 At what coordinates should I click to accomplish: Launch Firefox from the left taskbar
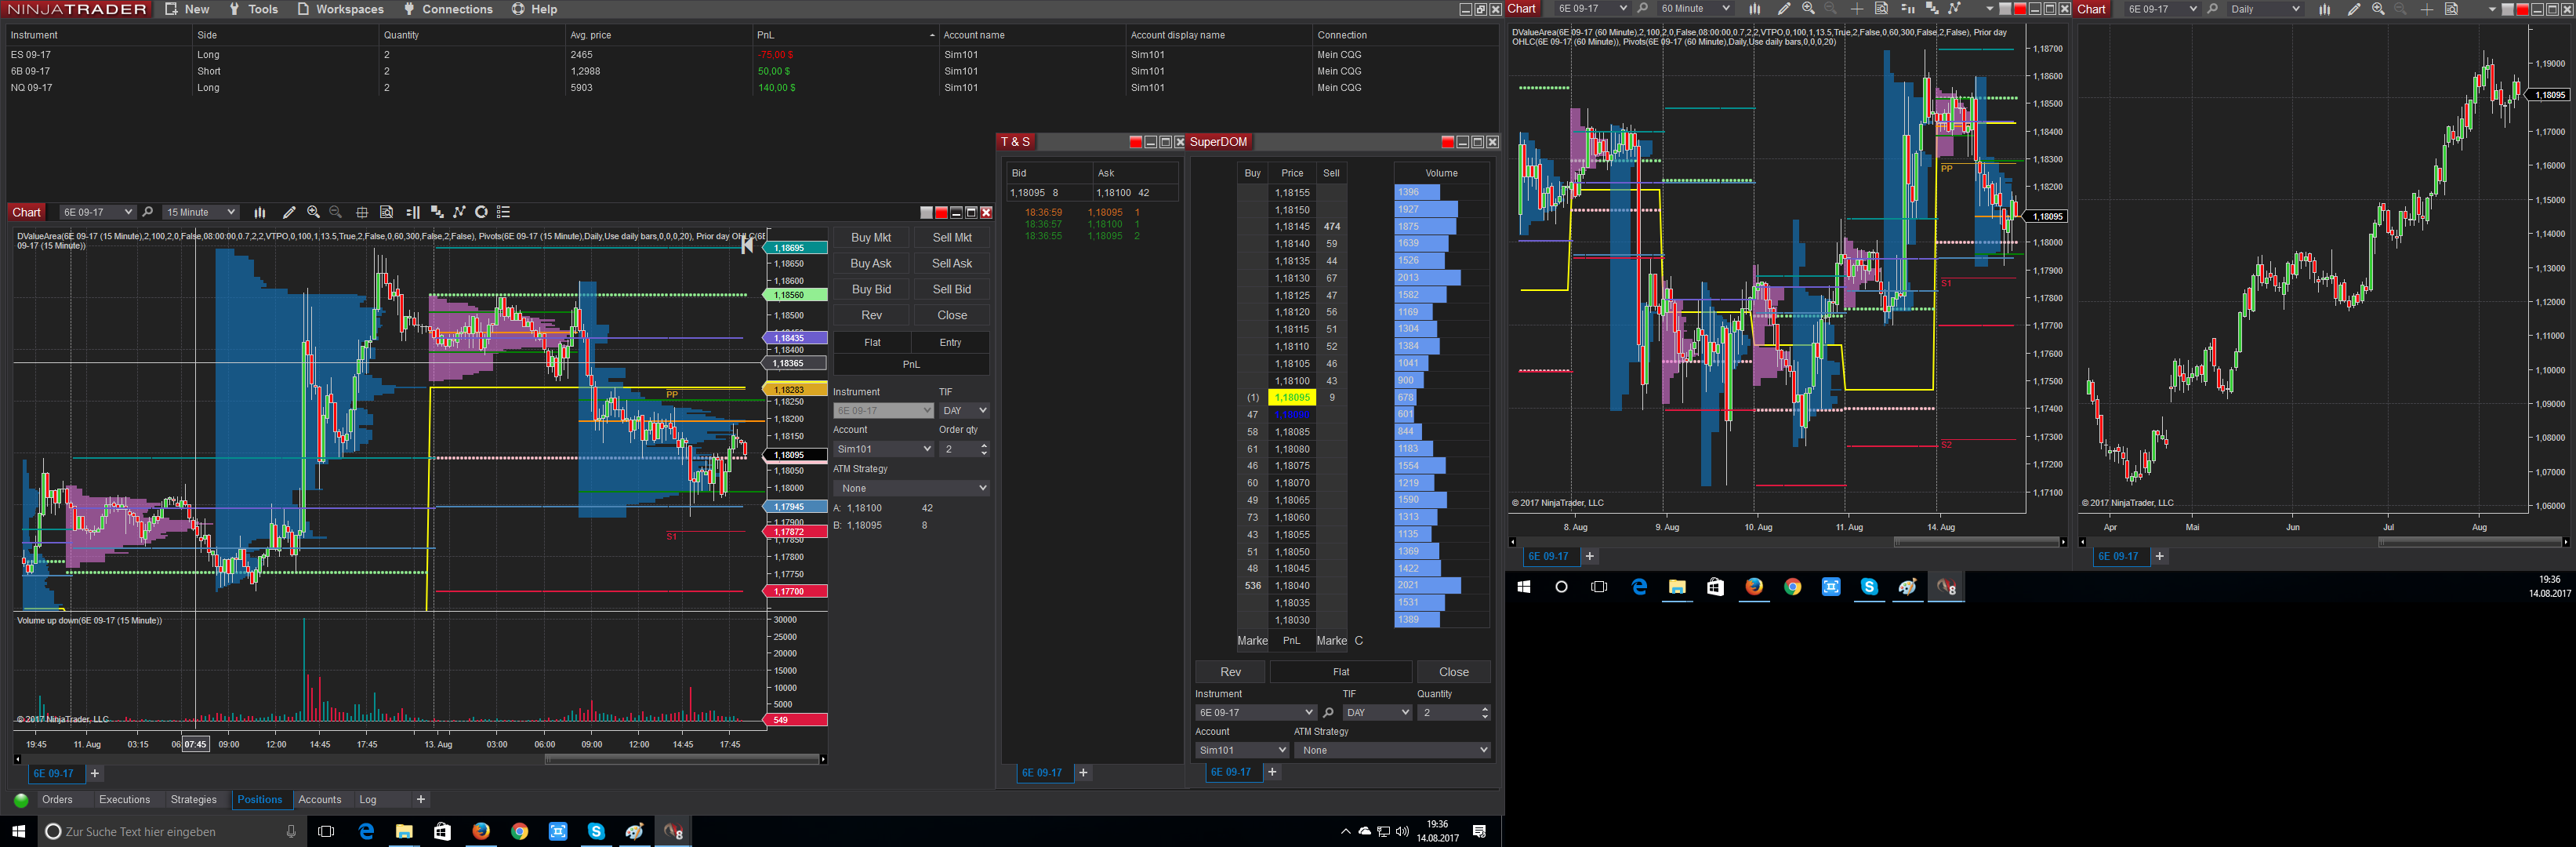[481, 831]
